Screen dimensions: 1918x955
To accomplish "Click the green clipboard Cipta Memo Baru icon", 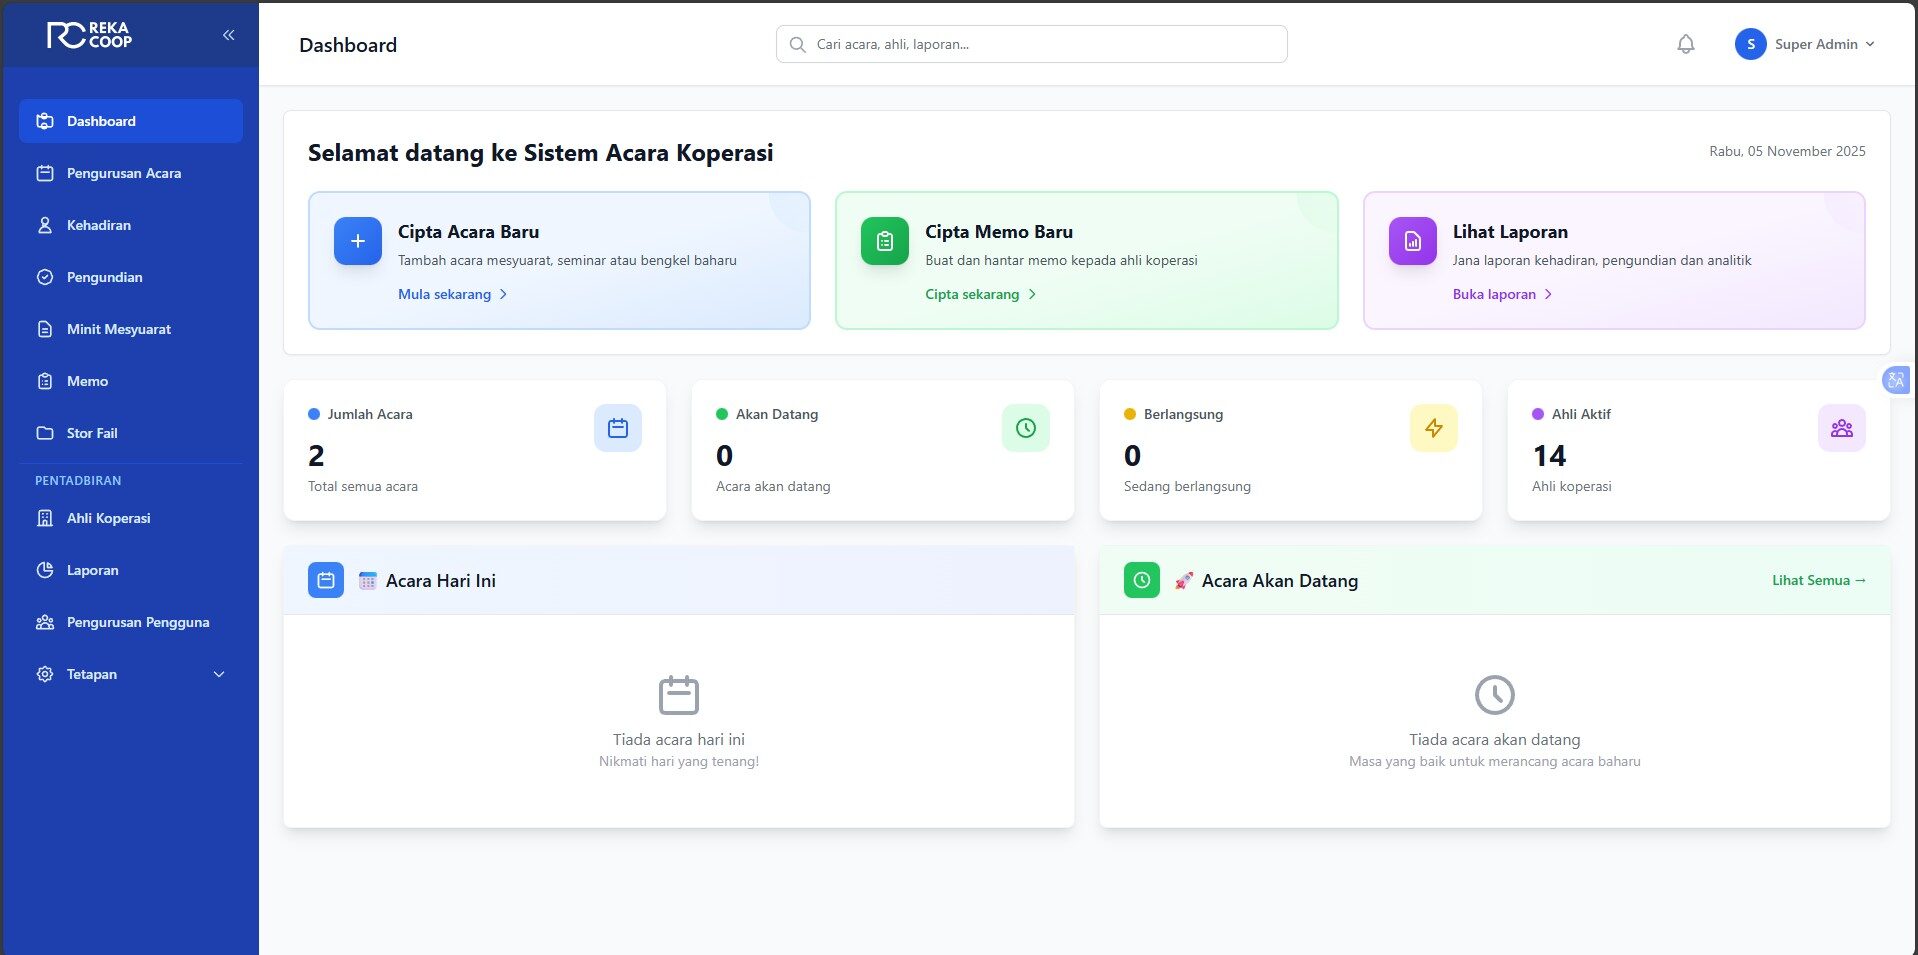I will [884, 241].
